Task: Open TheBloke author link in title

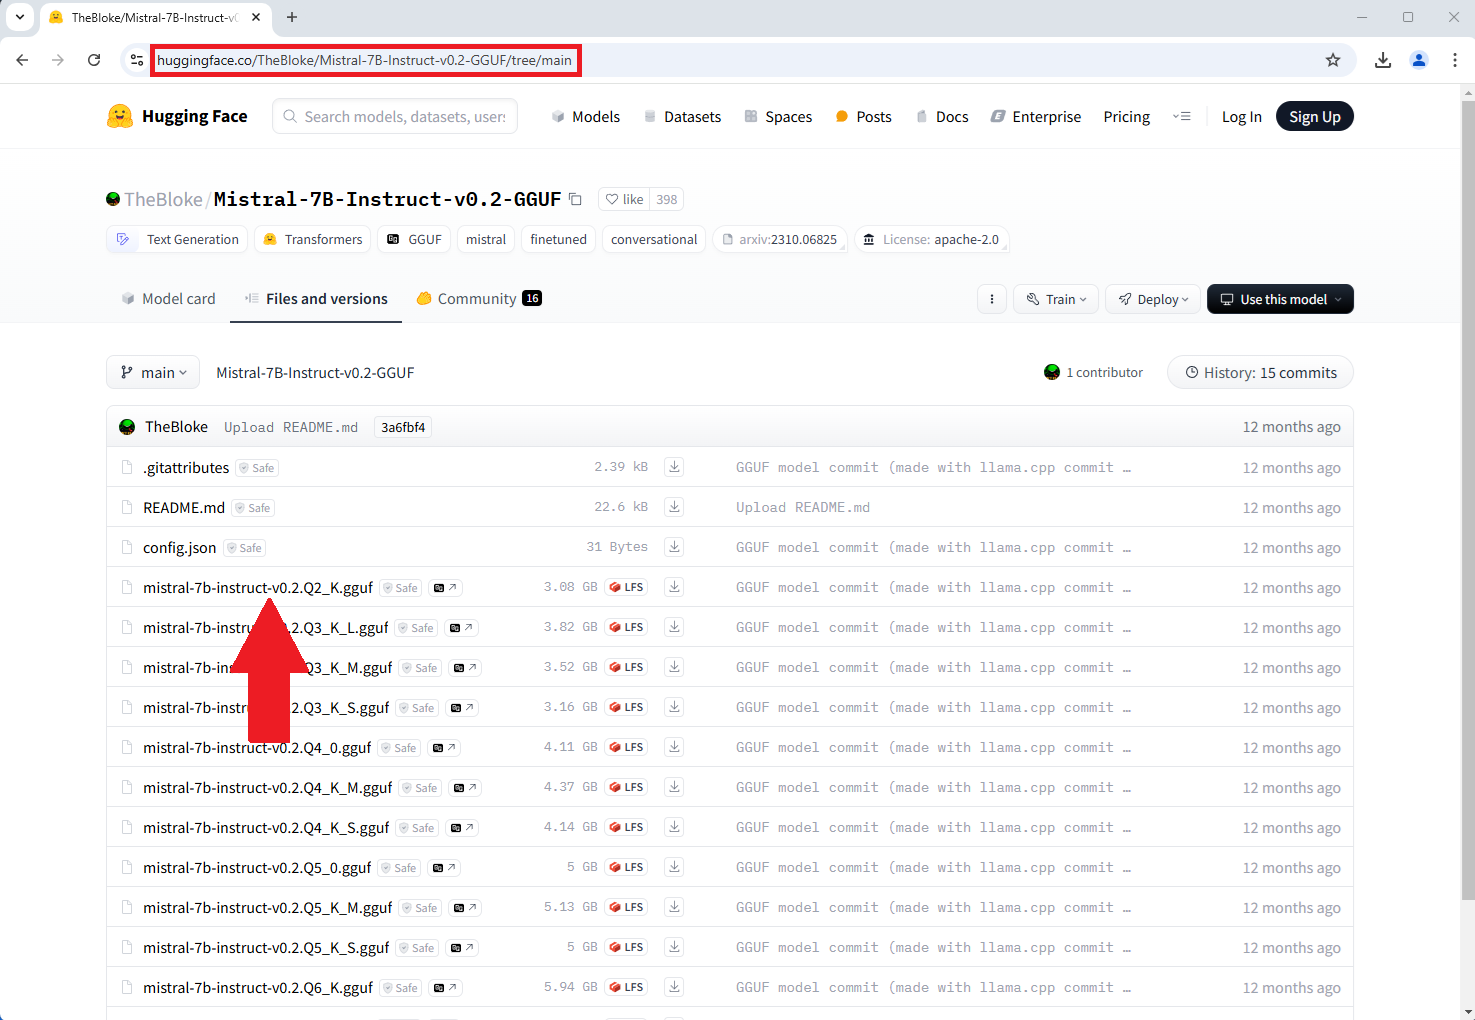Action: click(163, 199)
